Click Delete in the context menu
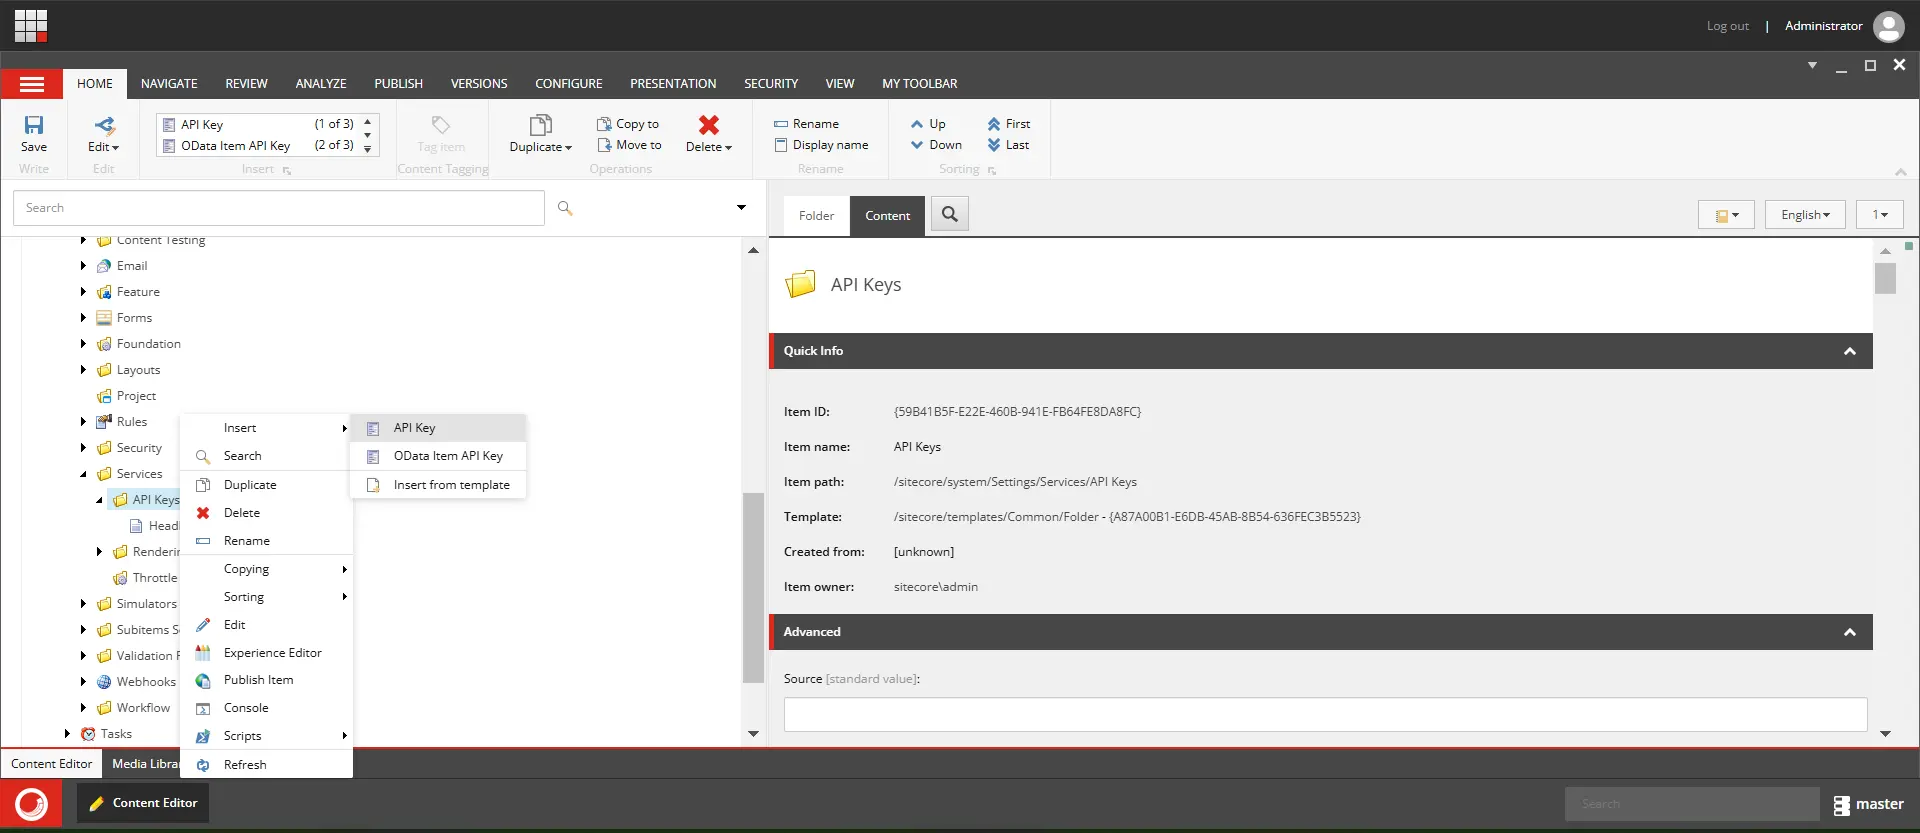The height and width of the screenshot is (833, 1920). (x=266, y=513)
